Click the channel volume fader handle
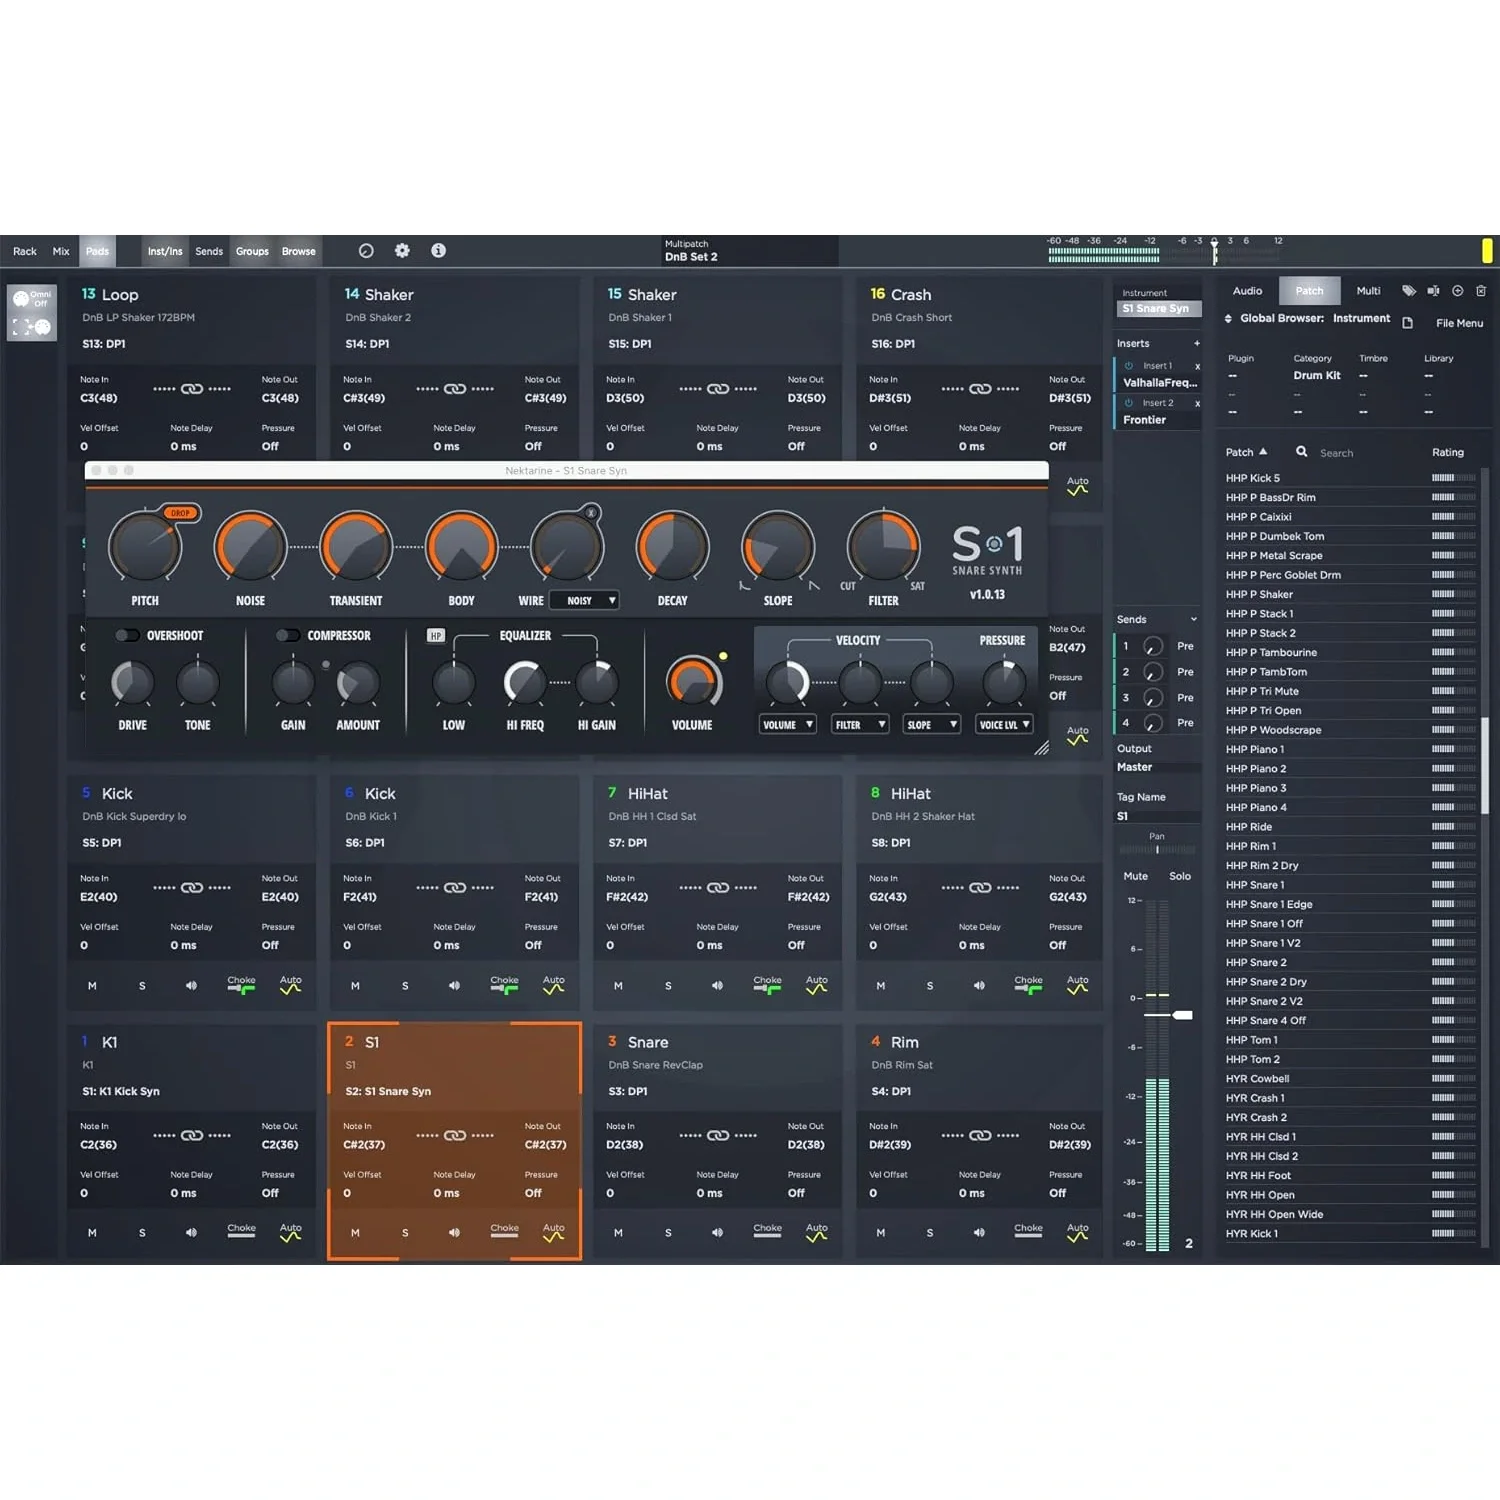This screenshot has width=1500, height=1500. (1182, 1015)
